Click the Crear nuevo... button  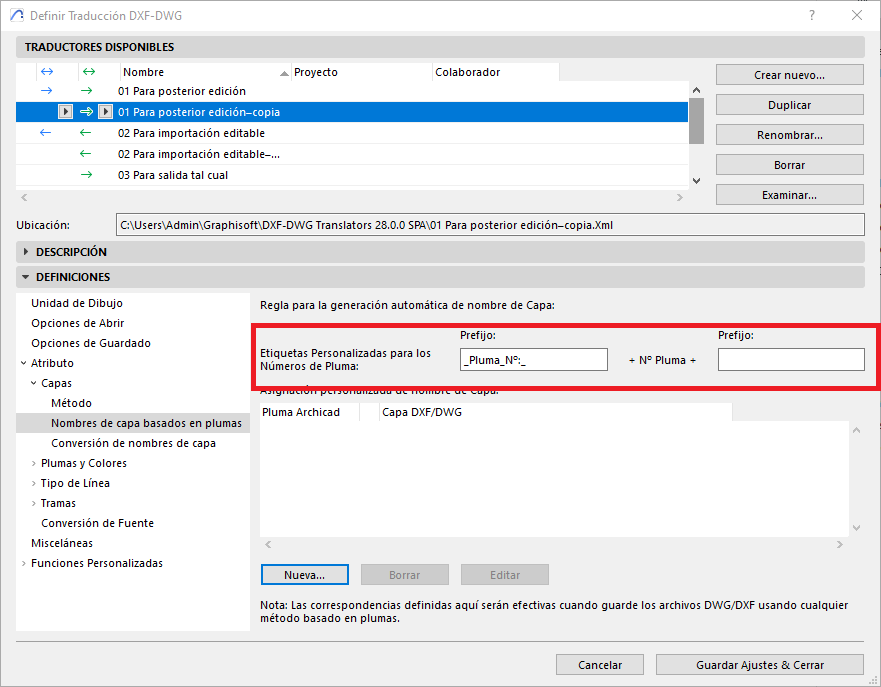click(x=789, y=75)
